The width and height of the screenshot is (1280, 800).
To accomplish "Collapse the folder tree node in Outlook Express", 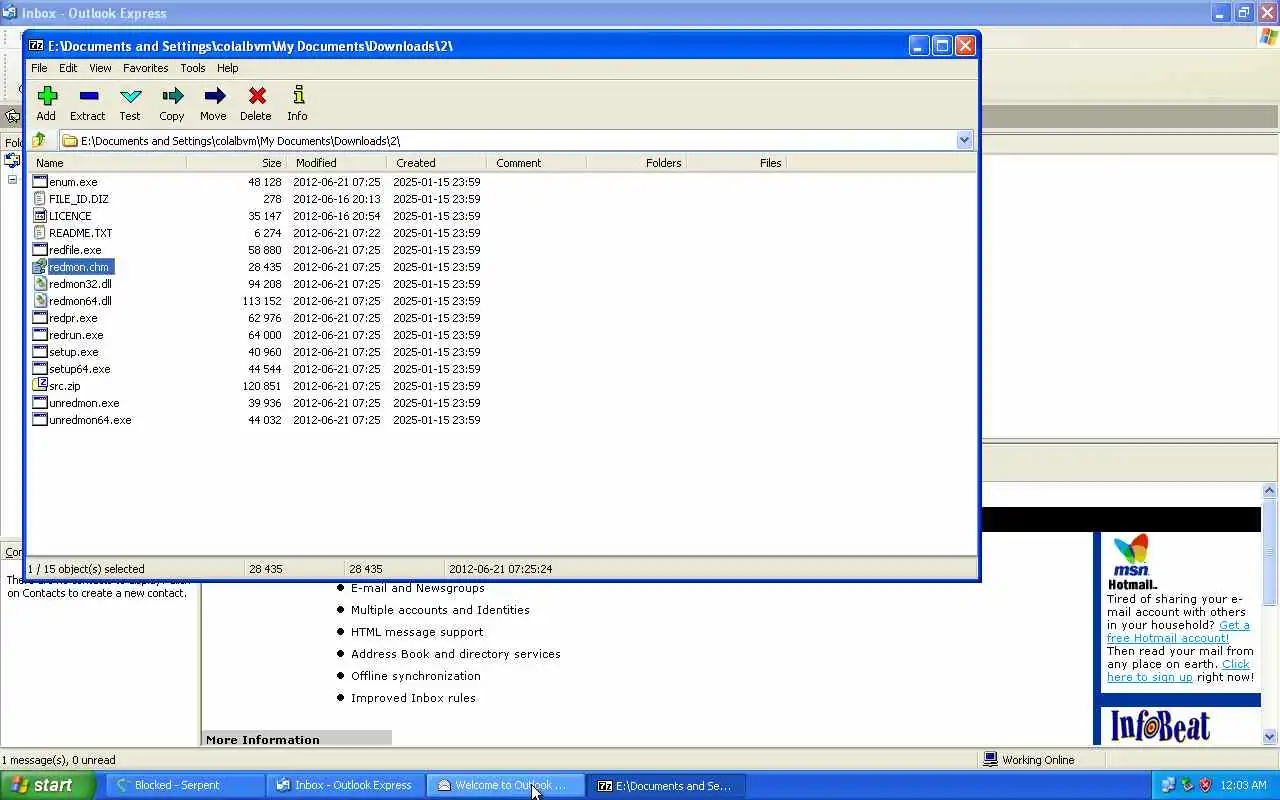I will [12, 180].
